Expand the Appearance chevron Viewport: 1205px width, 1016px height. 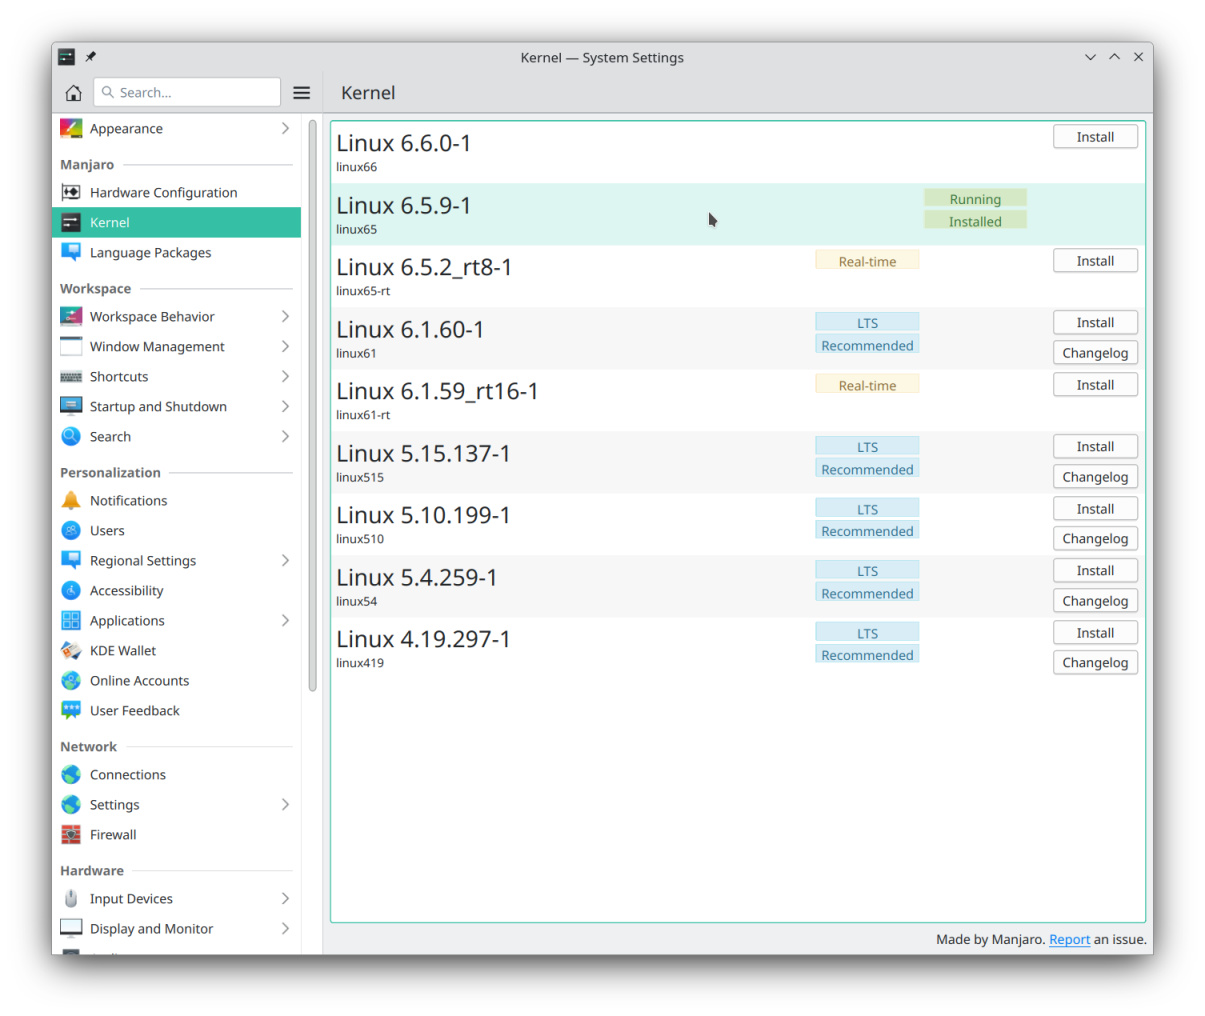(285, 129)
